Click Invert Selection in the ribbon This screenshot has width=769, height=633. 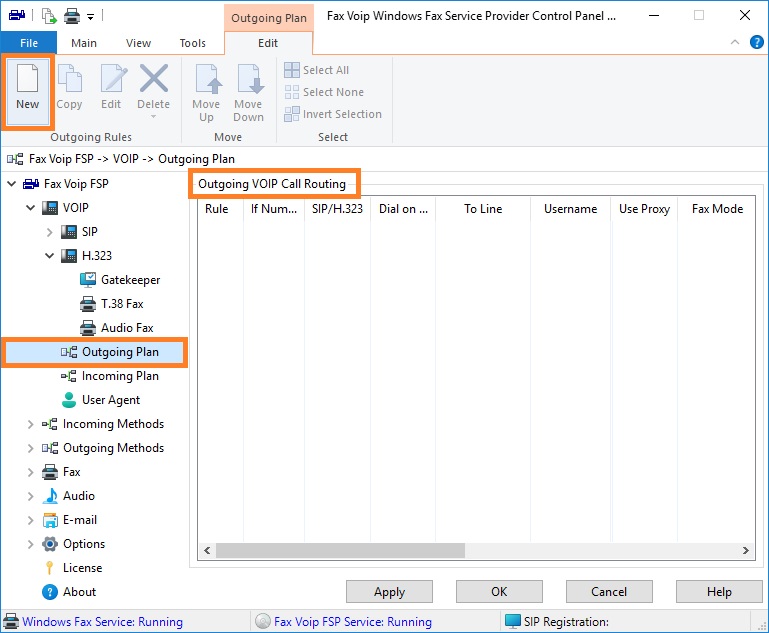point(333,114)
